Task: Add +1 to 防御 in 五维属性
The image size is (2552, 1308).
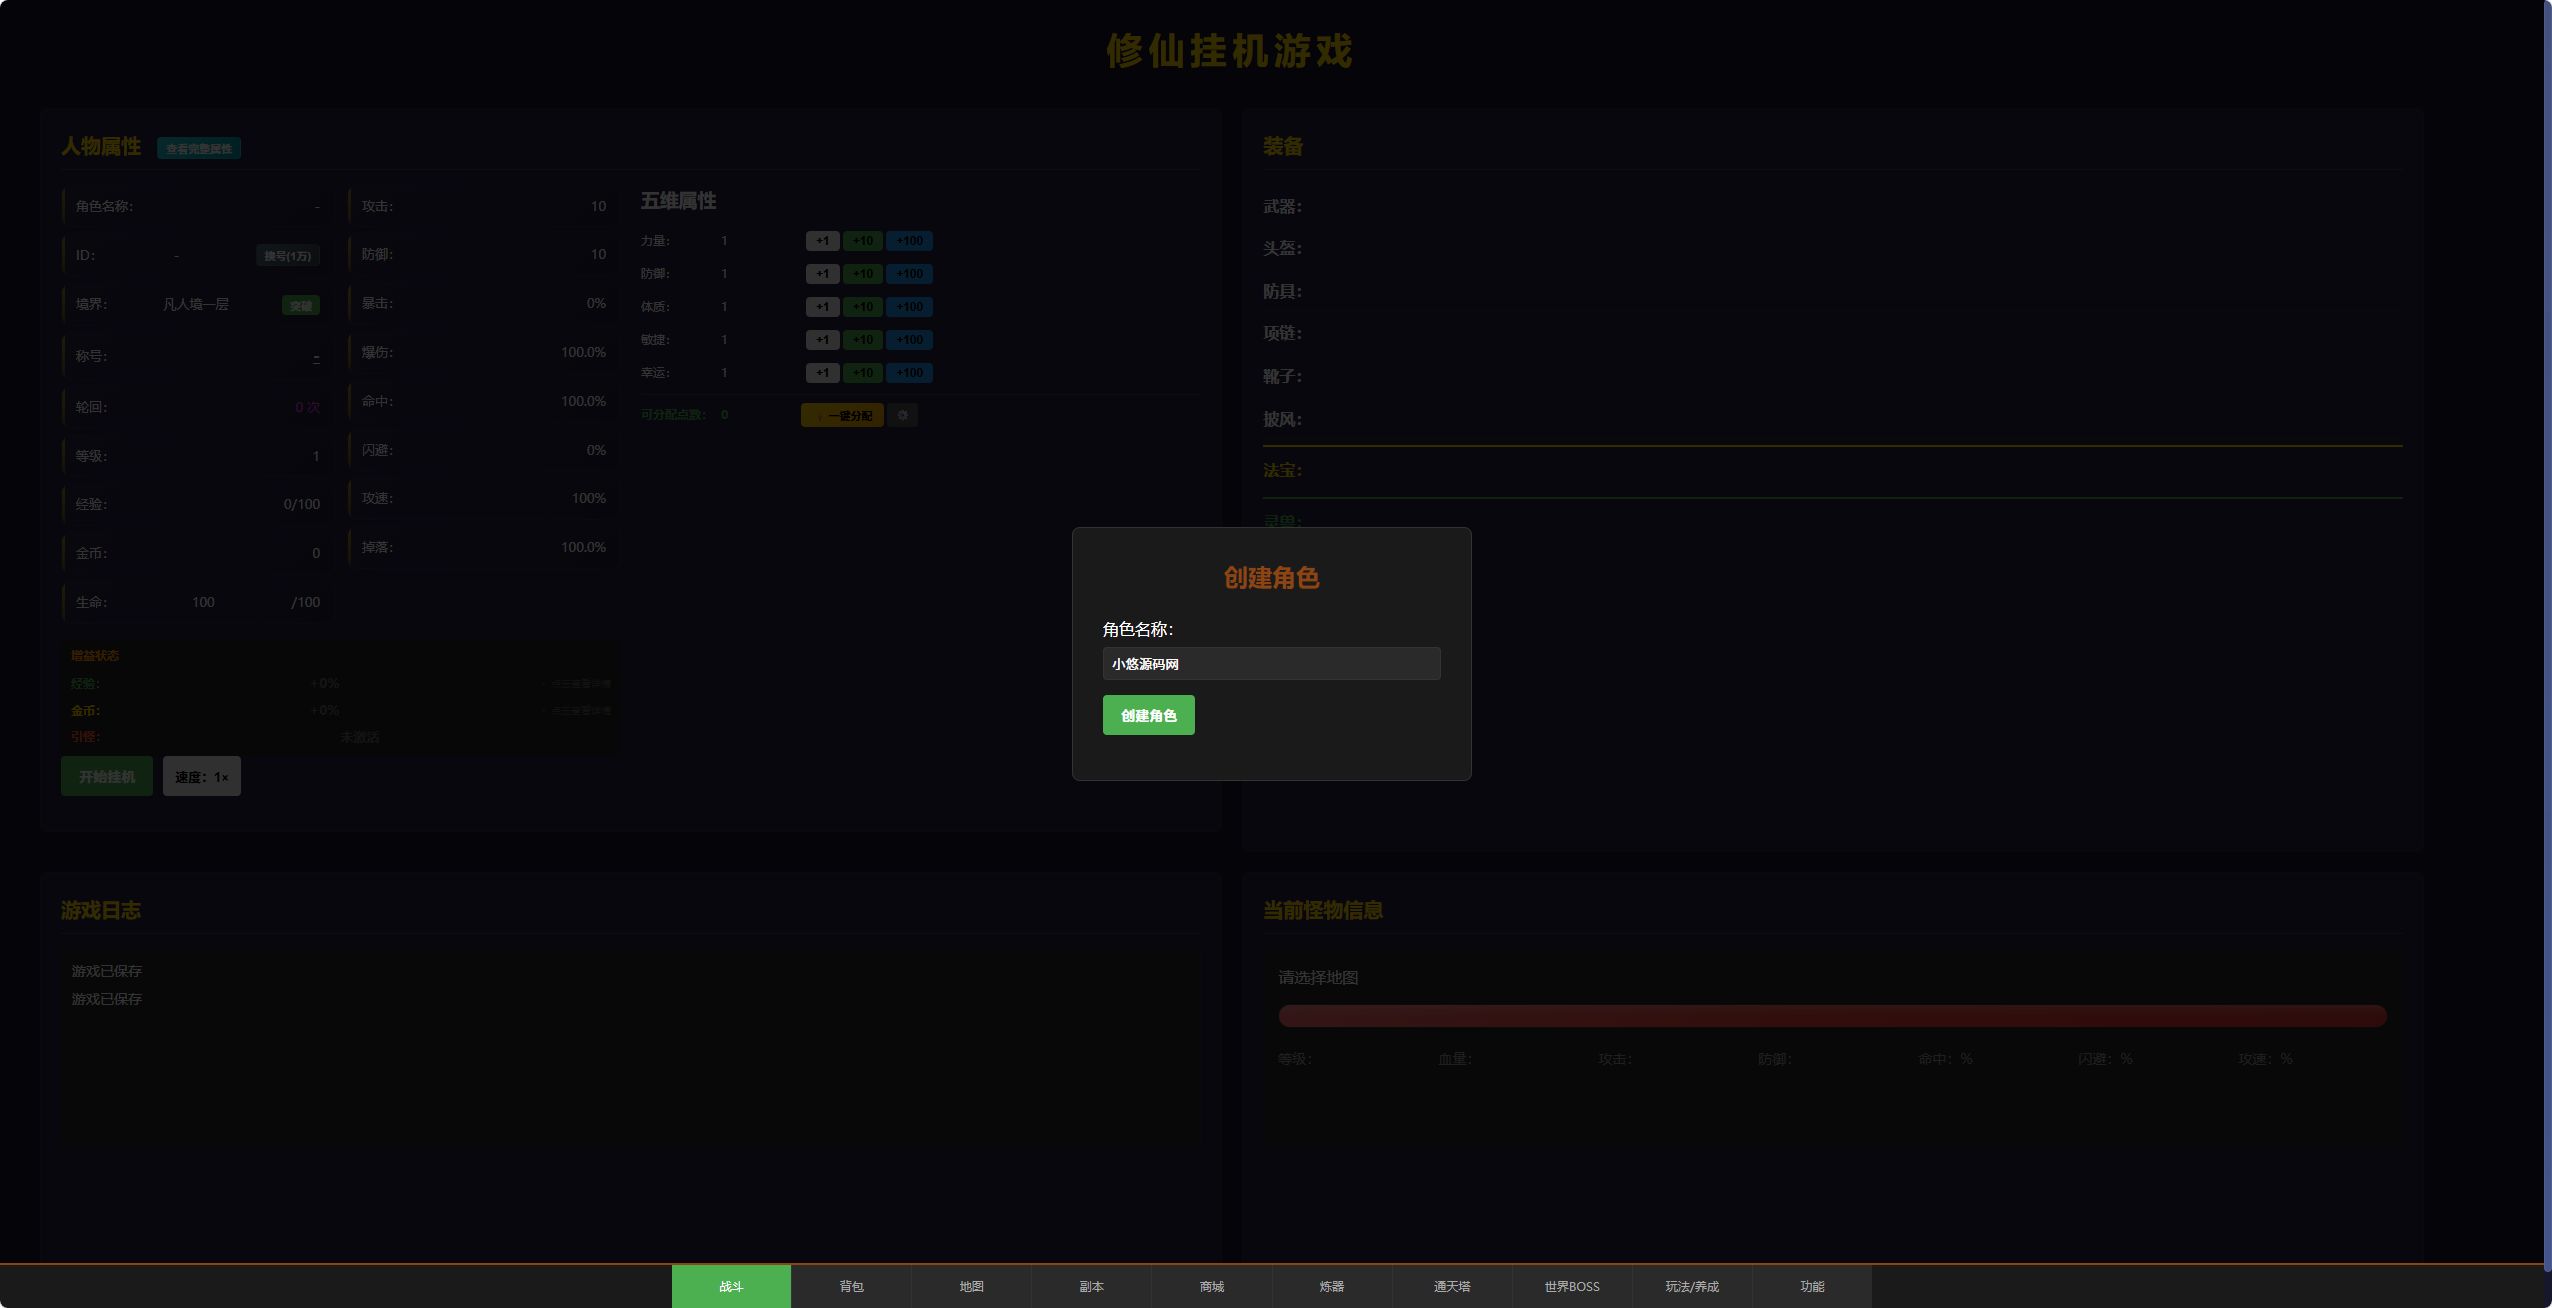Action: (822, 274)
